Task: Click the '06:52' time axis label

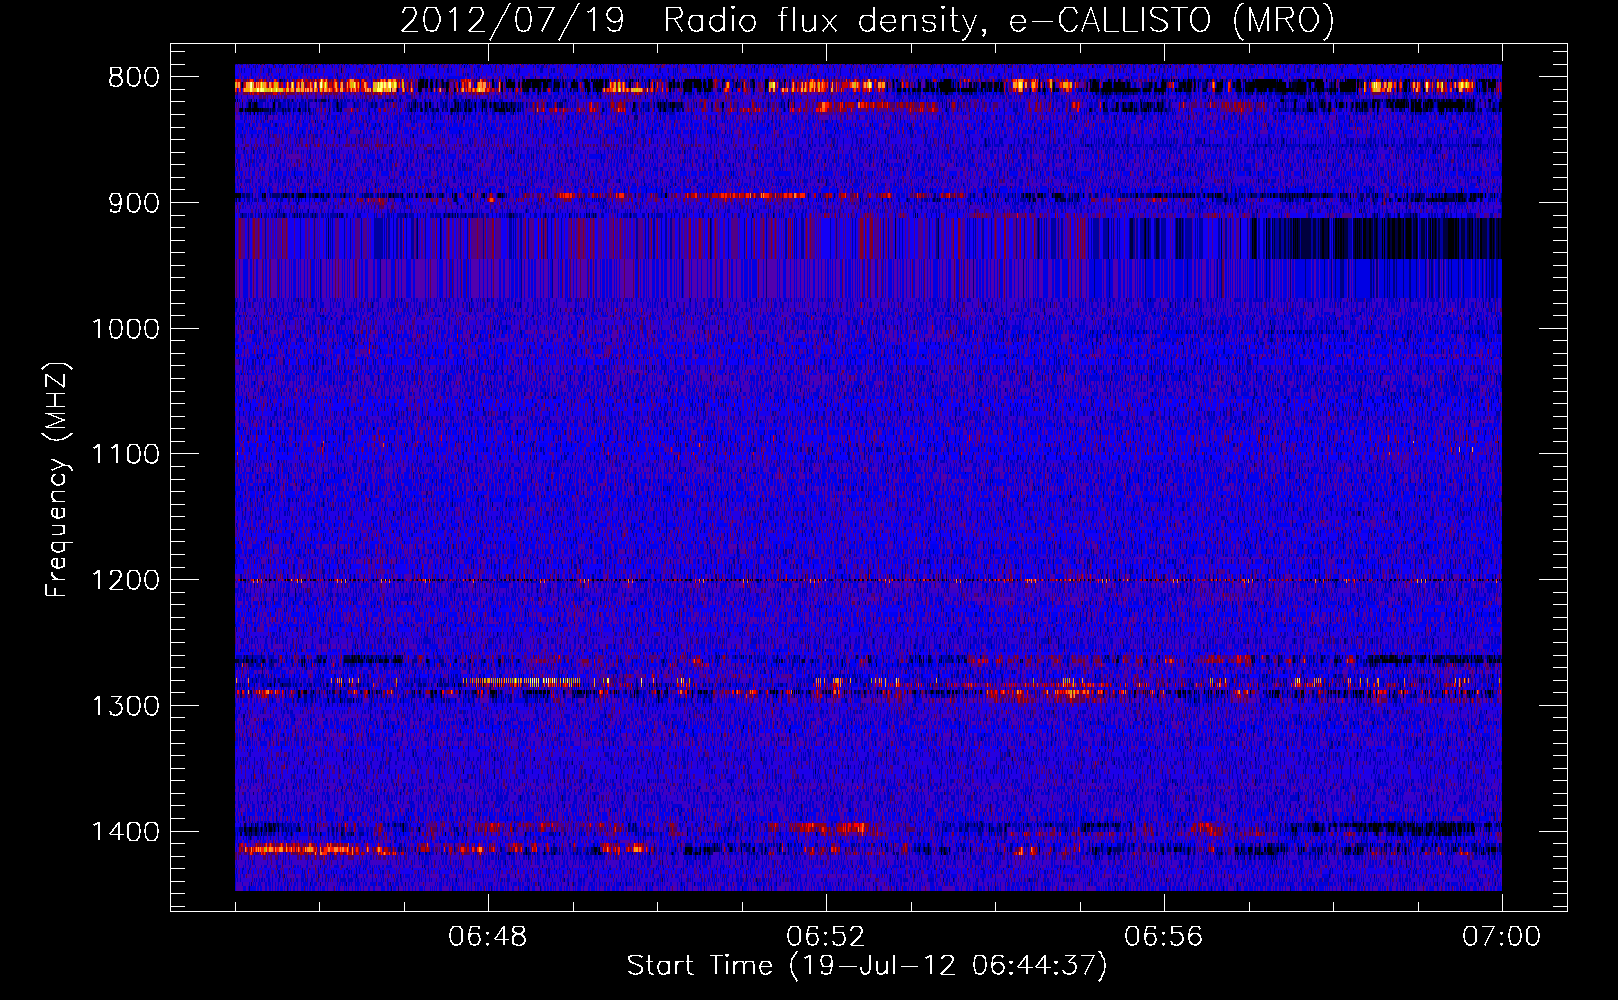Action: (x=826, y=937)
